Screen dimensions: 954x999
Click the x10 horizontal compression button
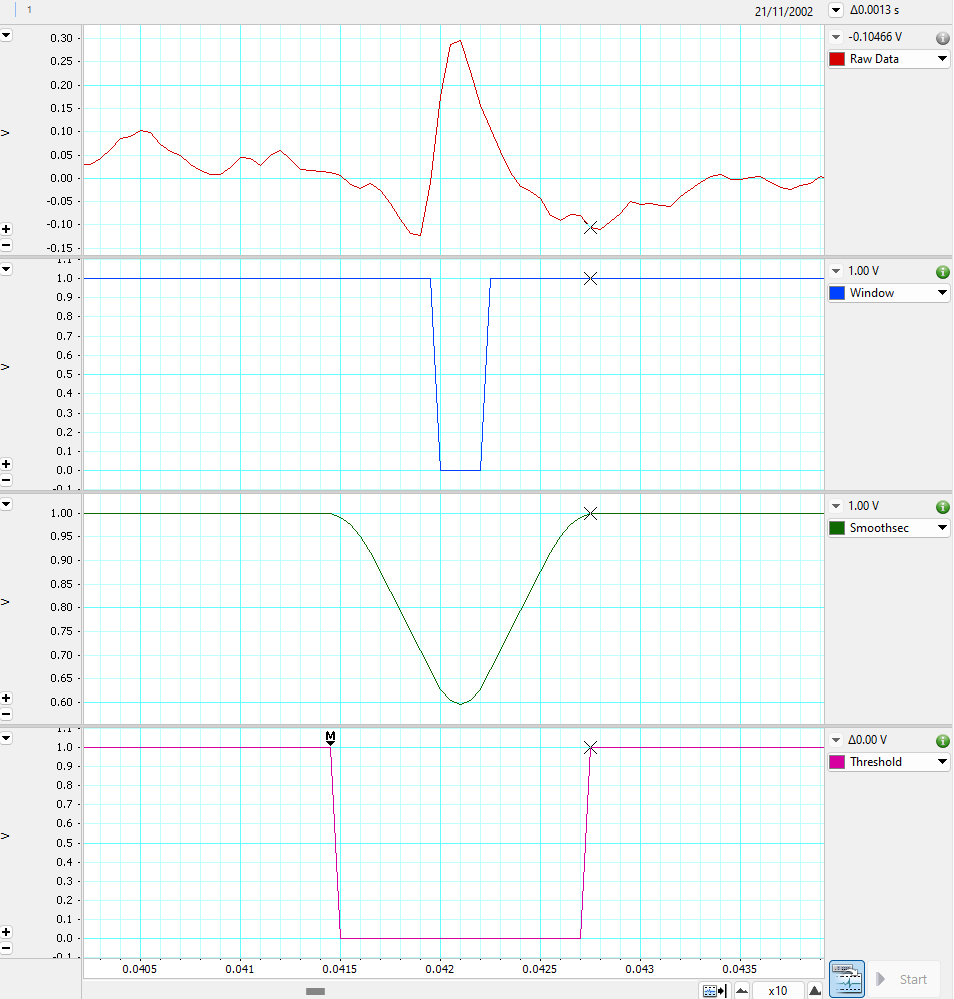[778, 991]
